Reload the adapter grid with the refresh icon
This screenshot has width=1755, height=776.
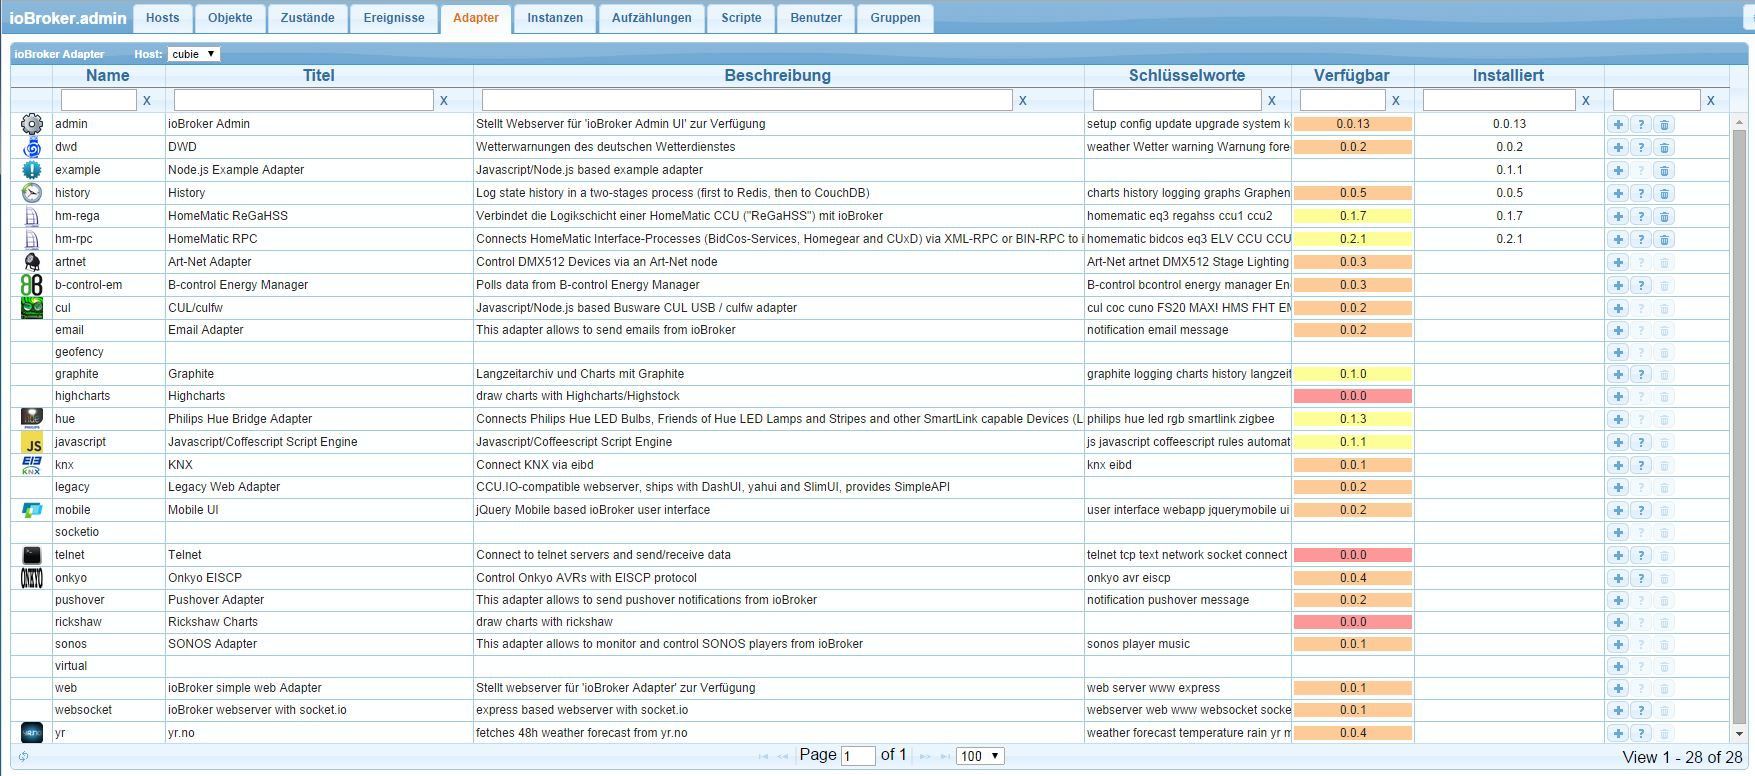(23, 757)
